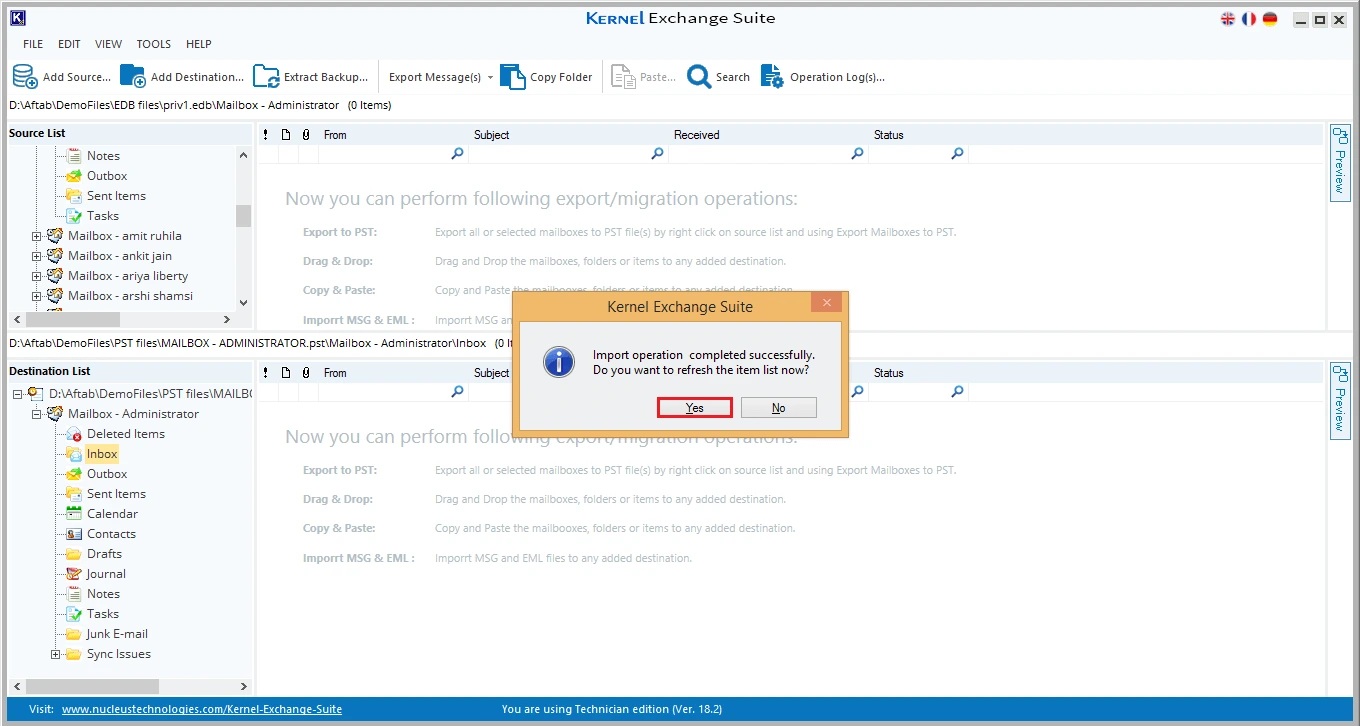The width and height of the screenshot is (1360, 726).
Task: Select Outbox in Destination List
Action: 107,474
